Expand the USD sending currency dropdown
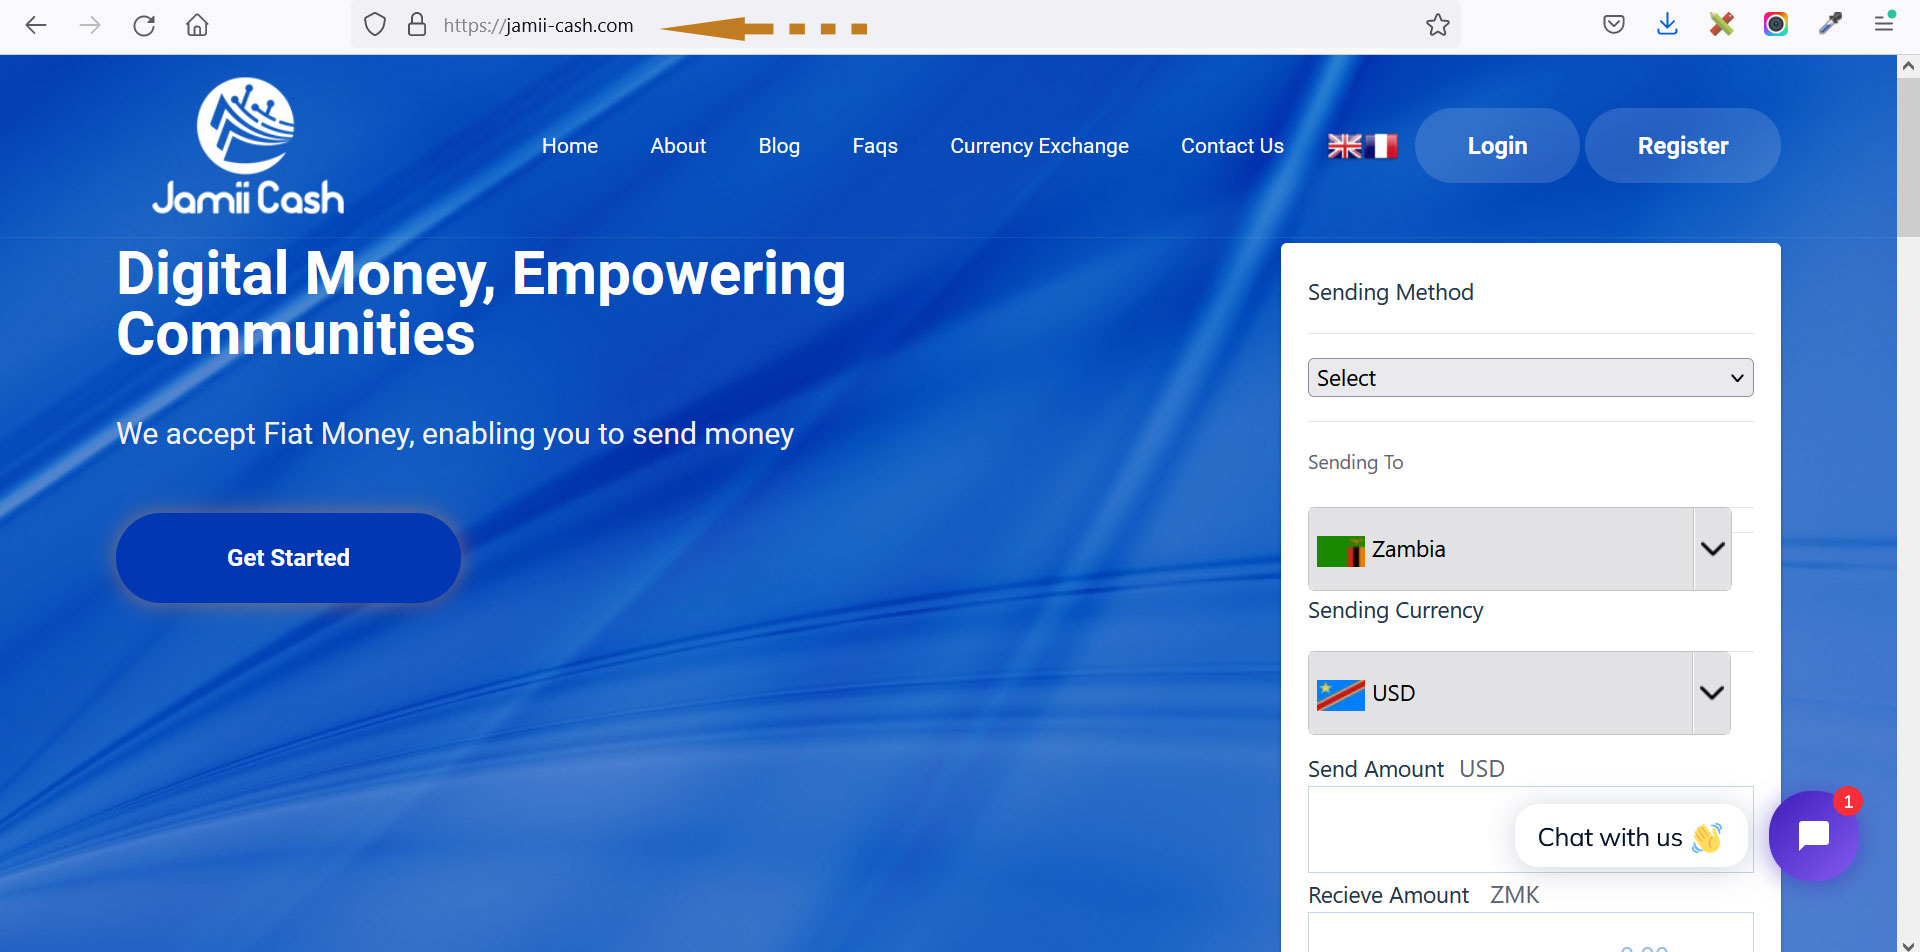1920x952 pixels. coord(1518,693)
